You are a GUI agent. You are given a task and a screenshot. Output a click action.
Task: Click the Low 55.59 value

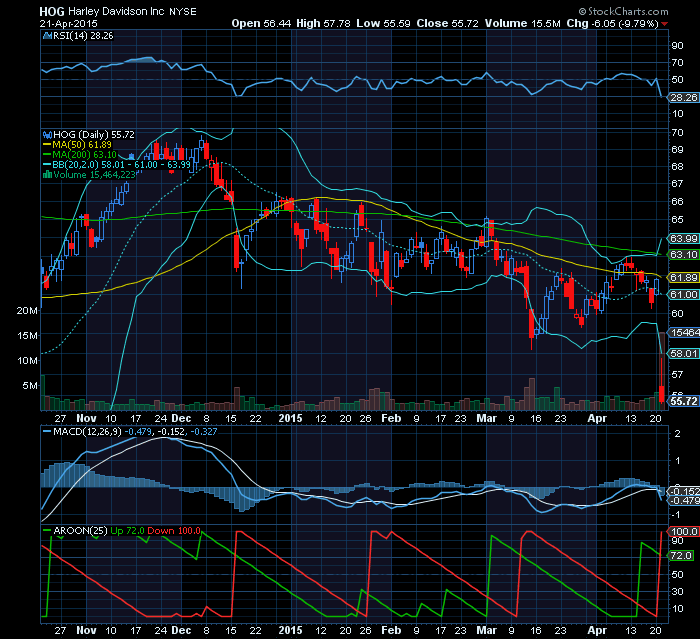coord(383,24)
